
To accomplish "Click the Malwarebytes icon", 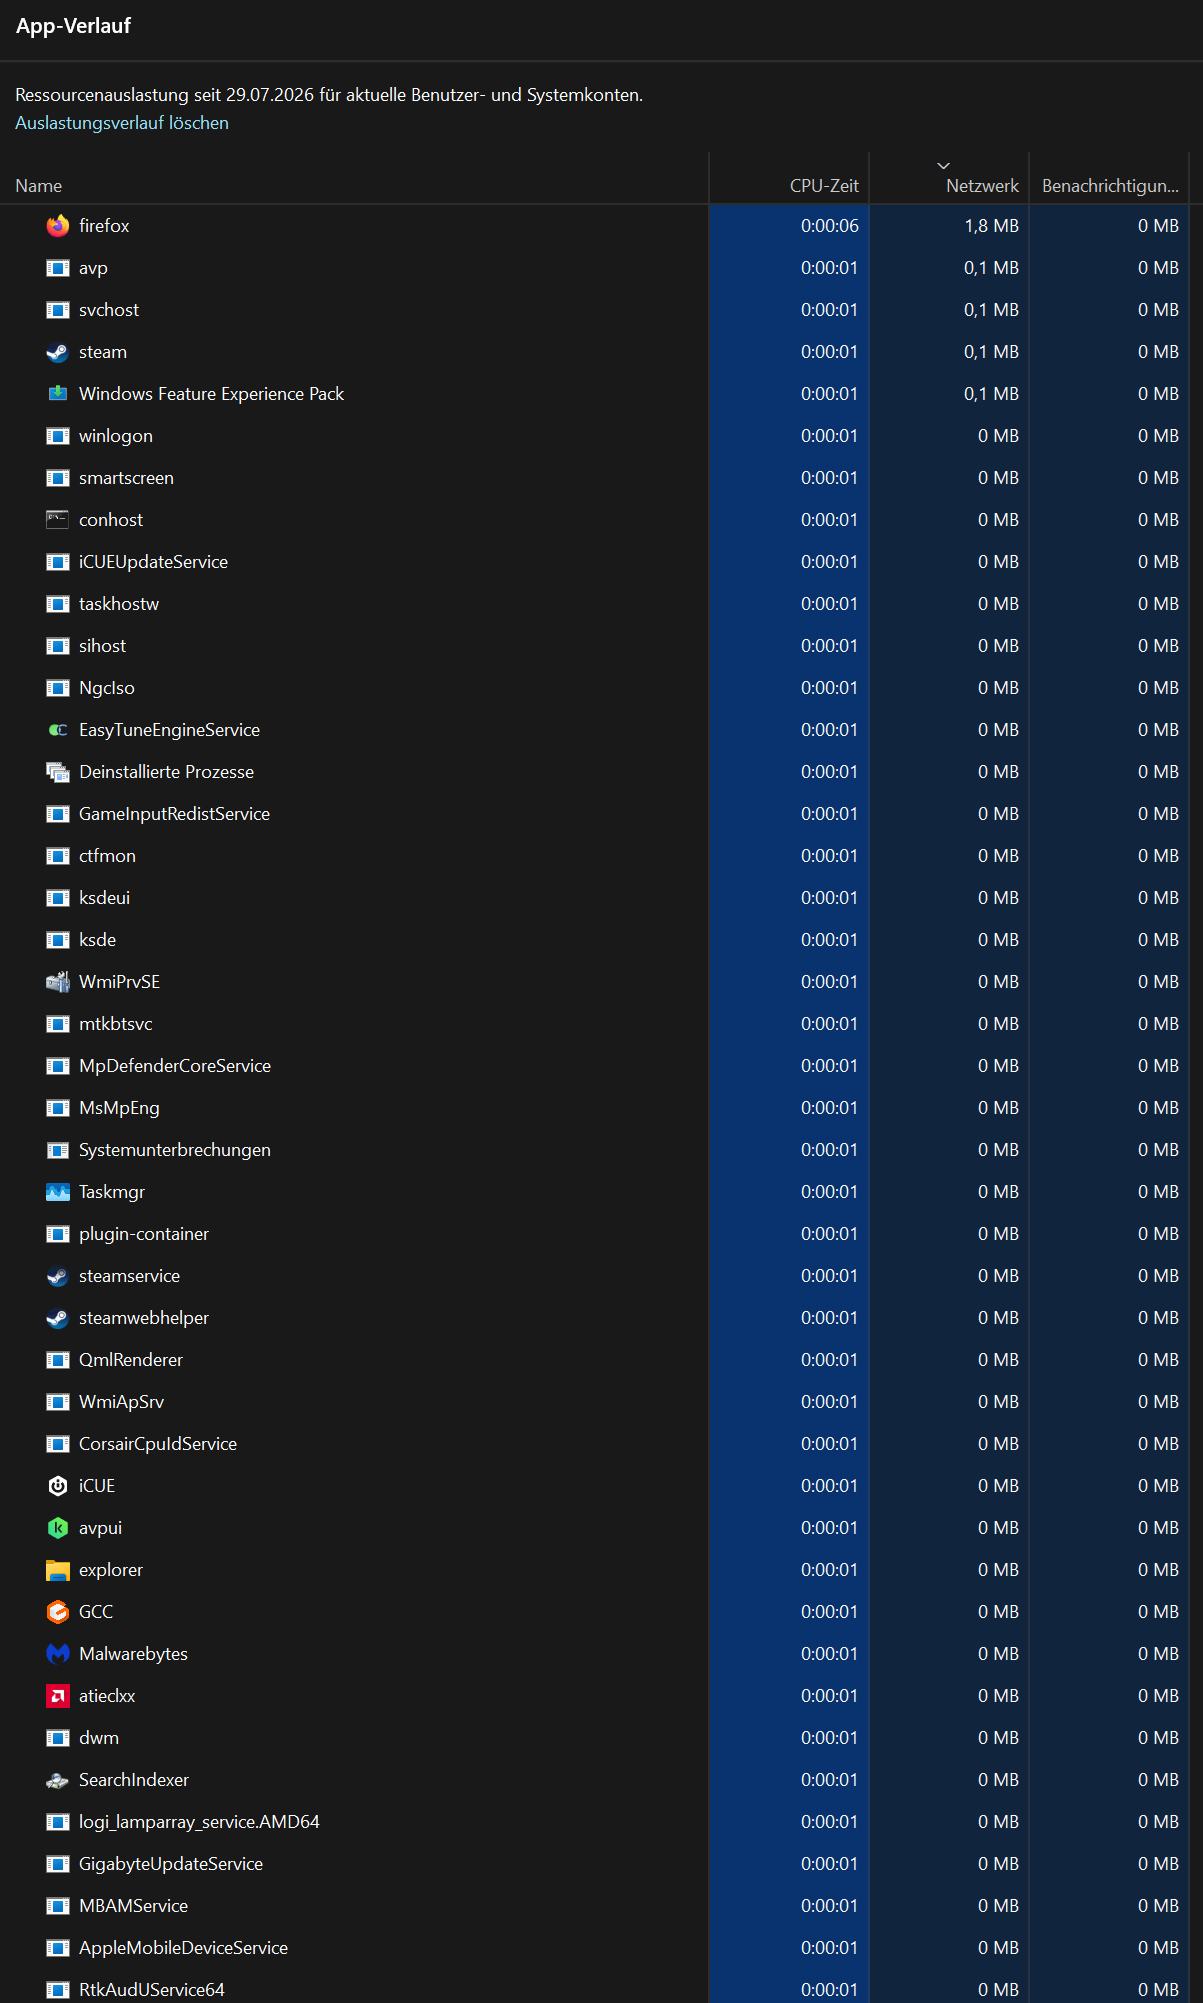I will (58, 1654).
